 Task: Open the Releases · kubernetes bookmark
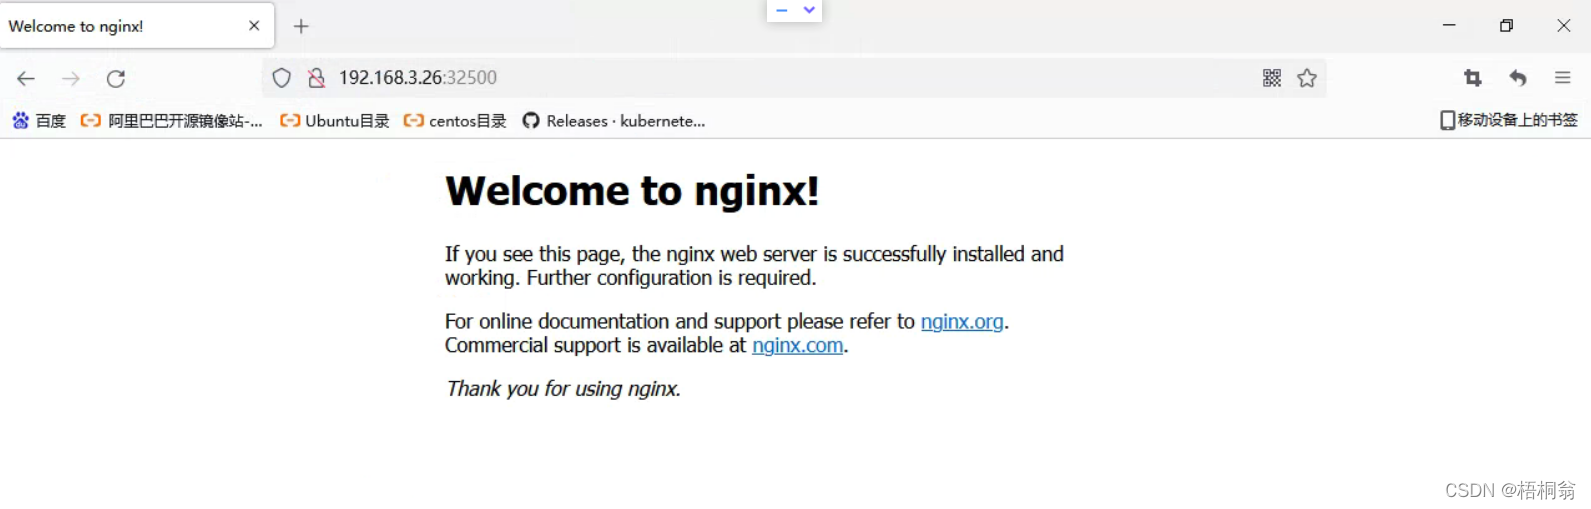coord(614,121)
